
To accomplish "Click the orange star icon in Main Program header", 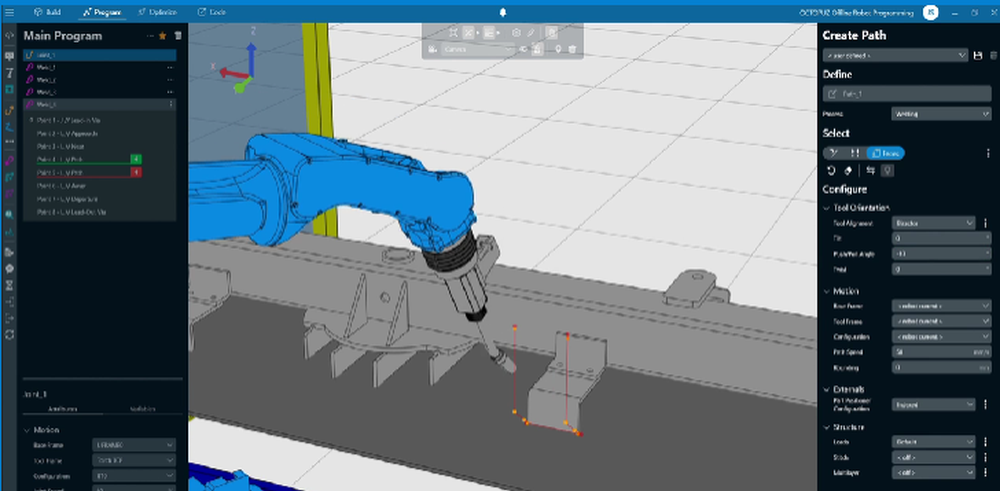I will tap(163, 36).
